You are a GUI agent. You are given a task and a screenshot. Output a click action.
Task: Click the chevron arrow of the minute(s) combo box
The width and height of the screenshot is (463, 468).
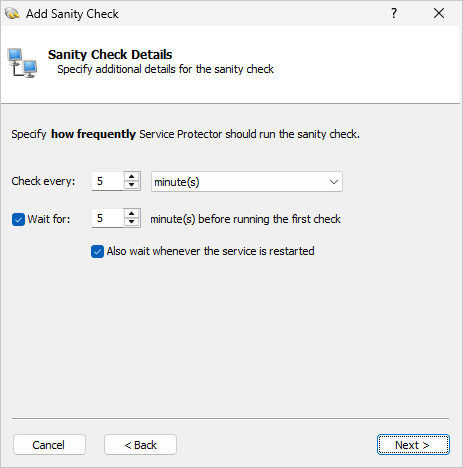coord(334,182)
